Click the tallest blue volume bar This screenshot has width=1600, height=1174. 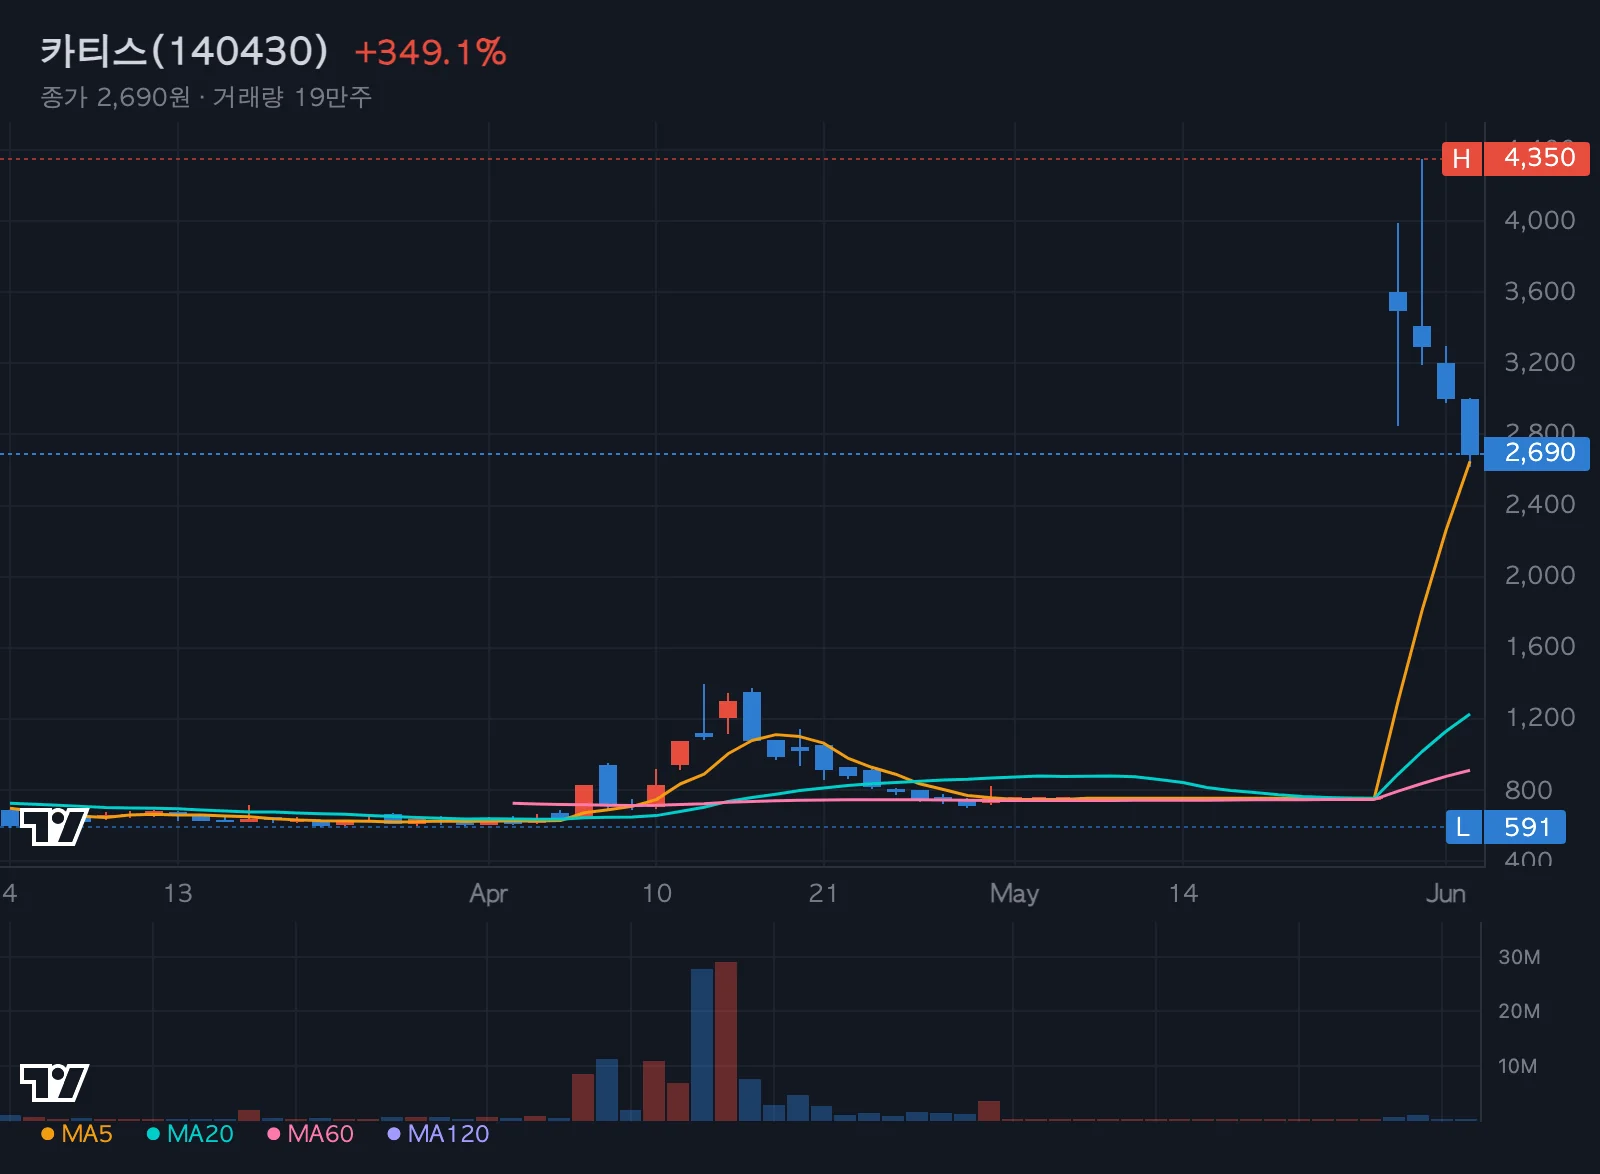tap(702, 1044)
